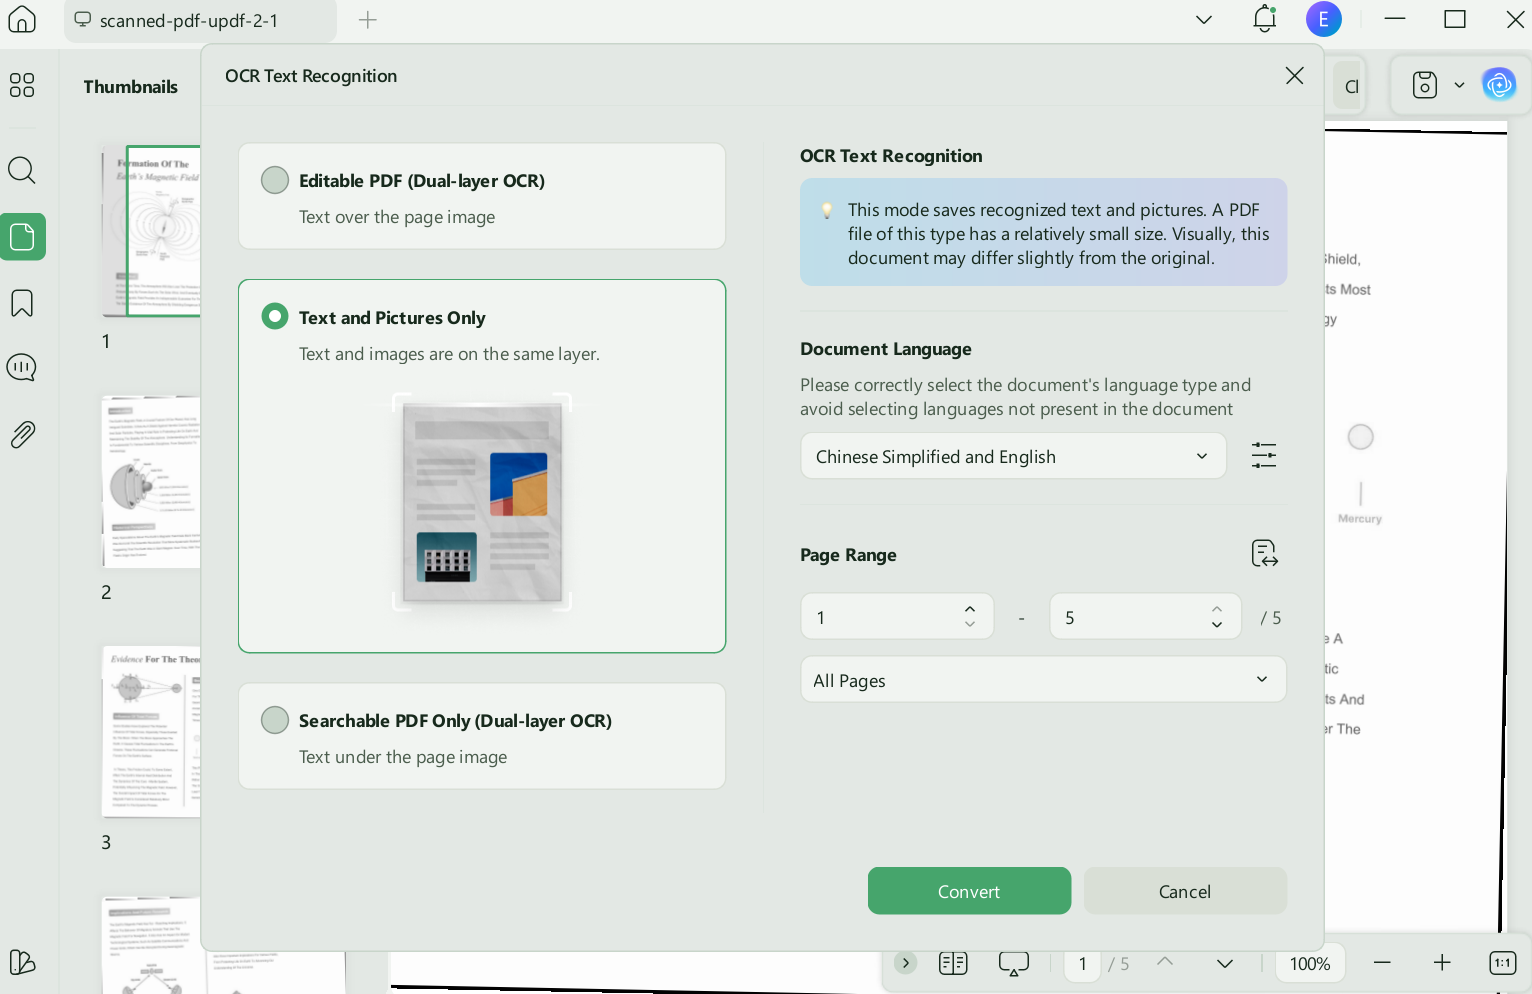Click the OCR preview illustration image
This screenshot has height=994, width=1532.
(482, 502)
